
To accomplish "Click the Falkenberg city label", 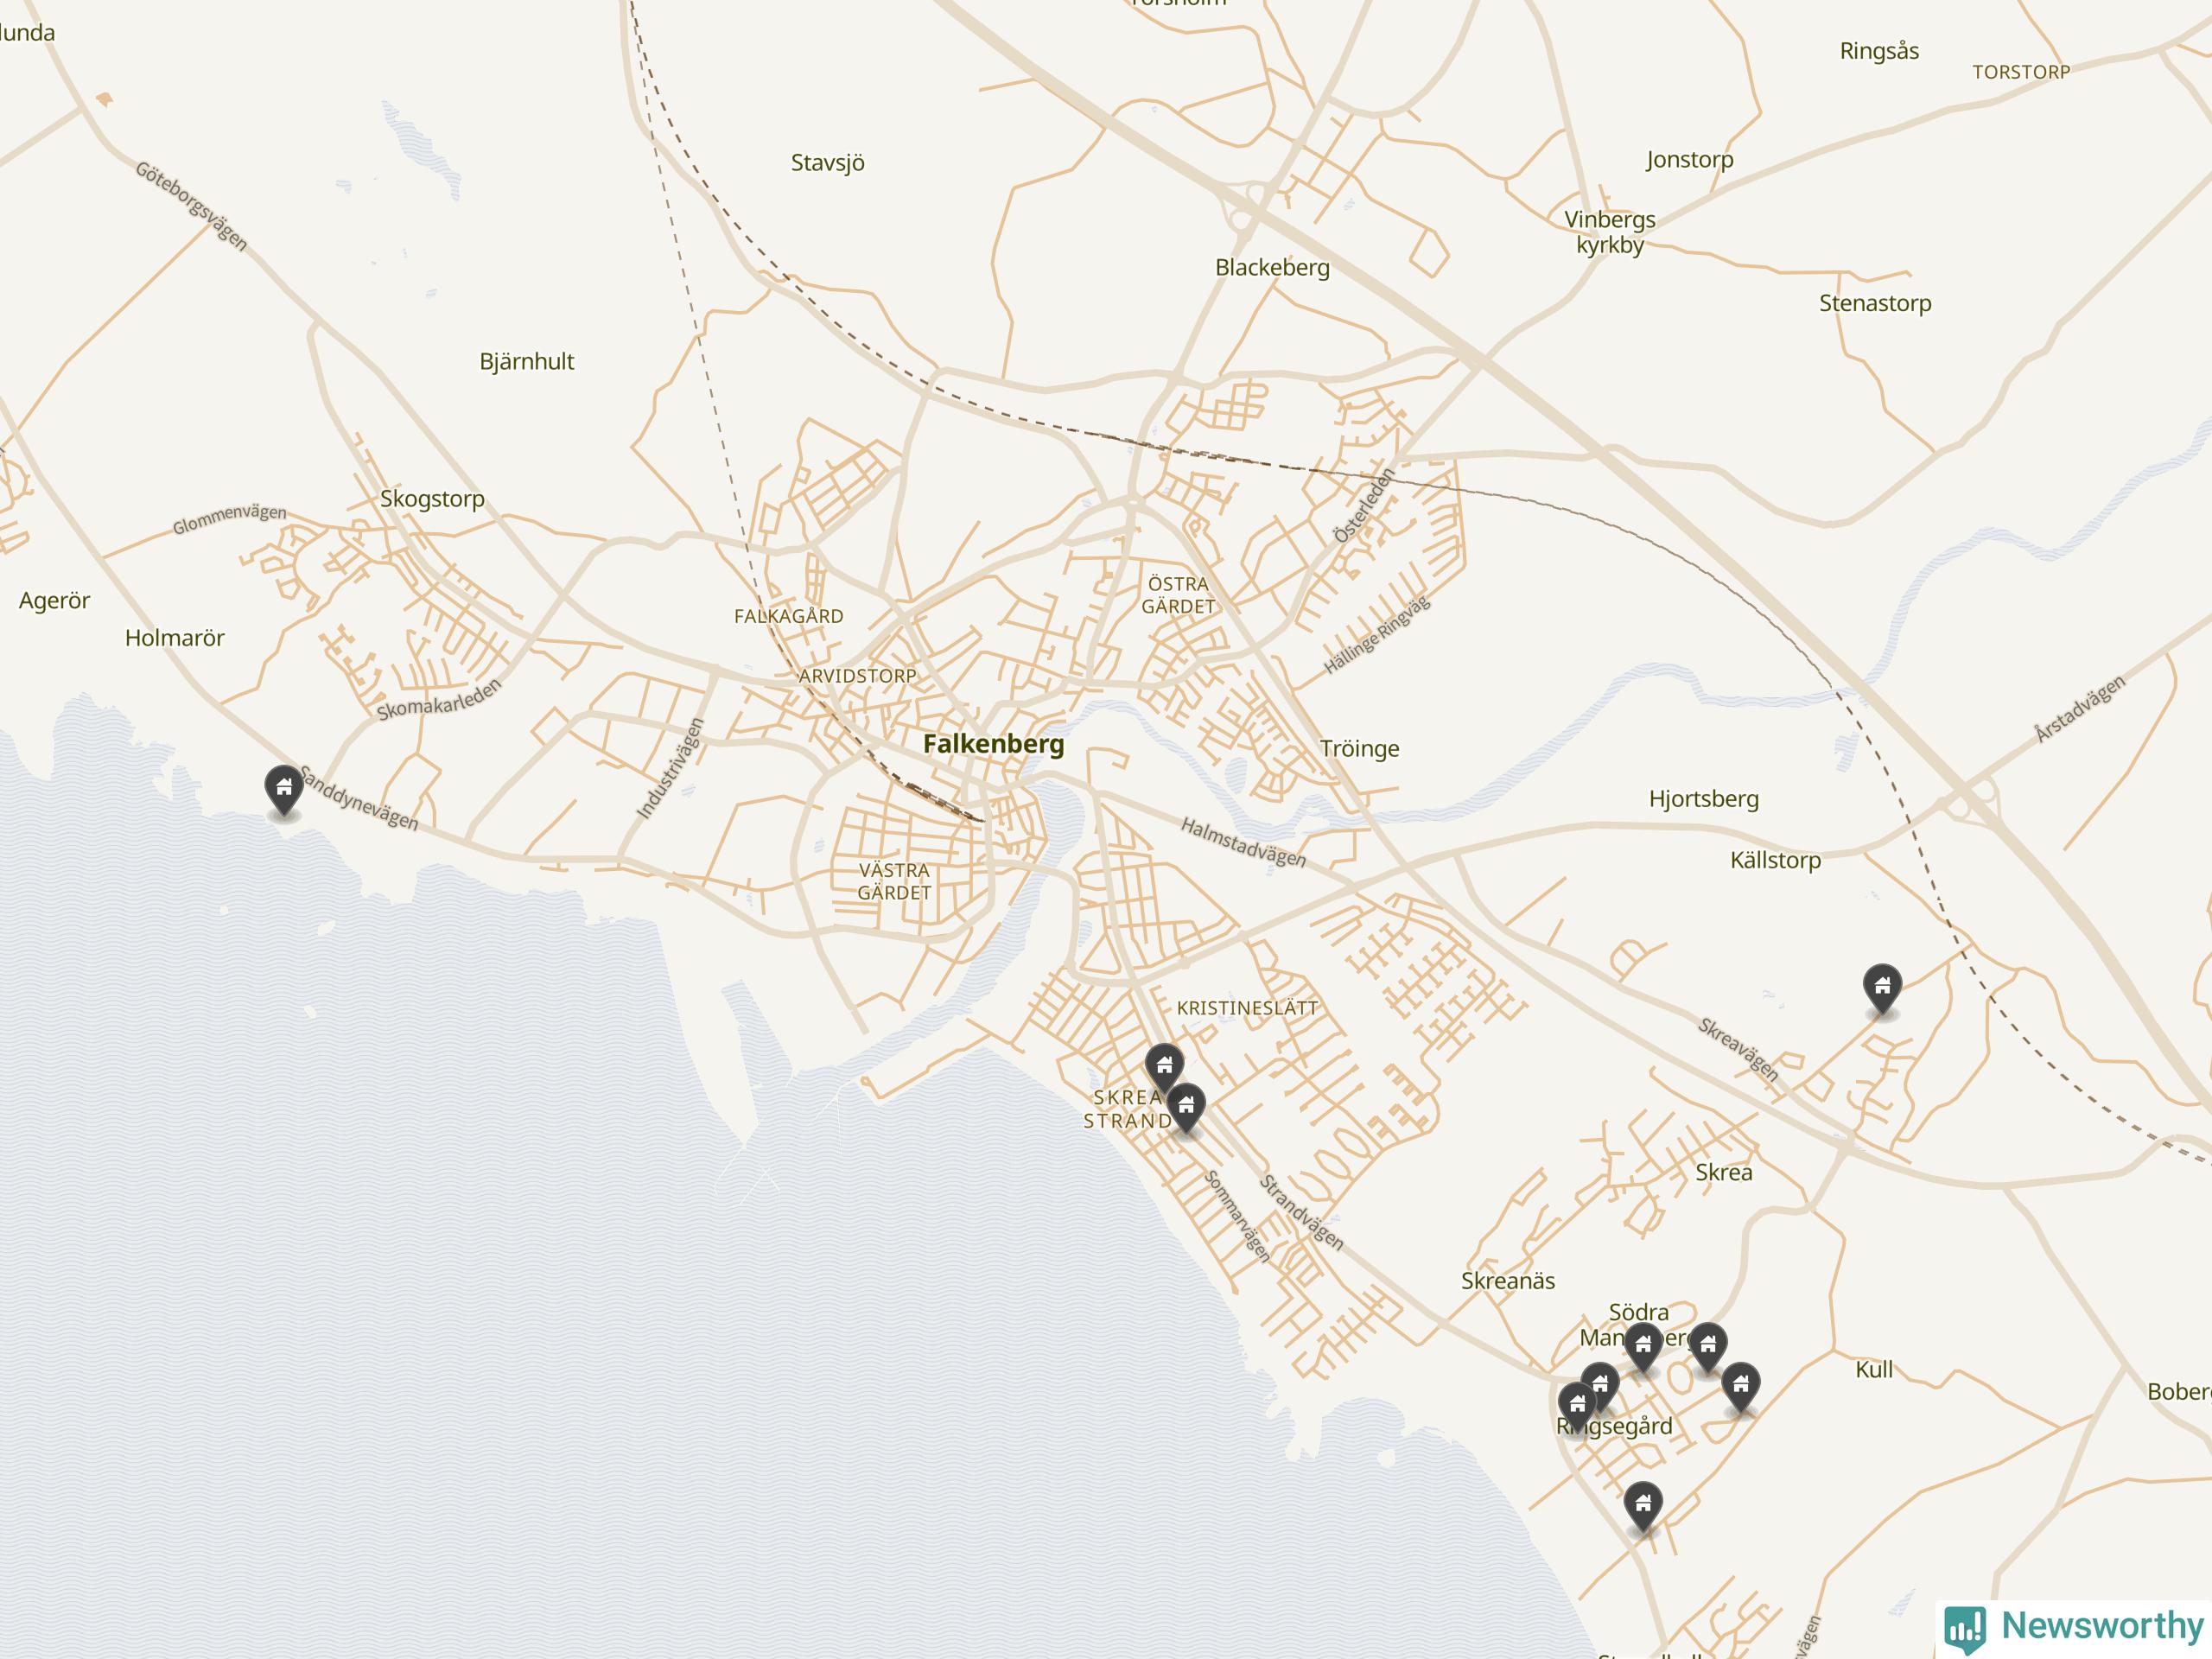I will 993,744.
